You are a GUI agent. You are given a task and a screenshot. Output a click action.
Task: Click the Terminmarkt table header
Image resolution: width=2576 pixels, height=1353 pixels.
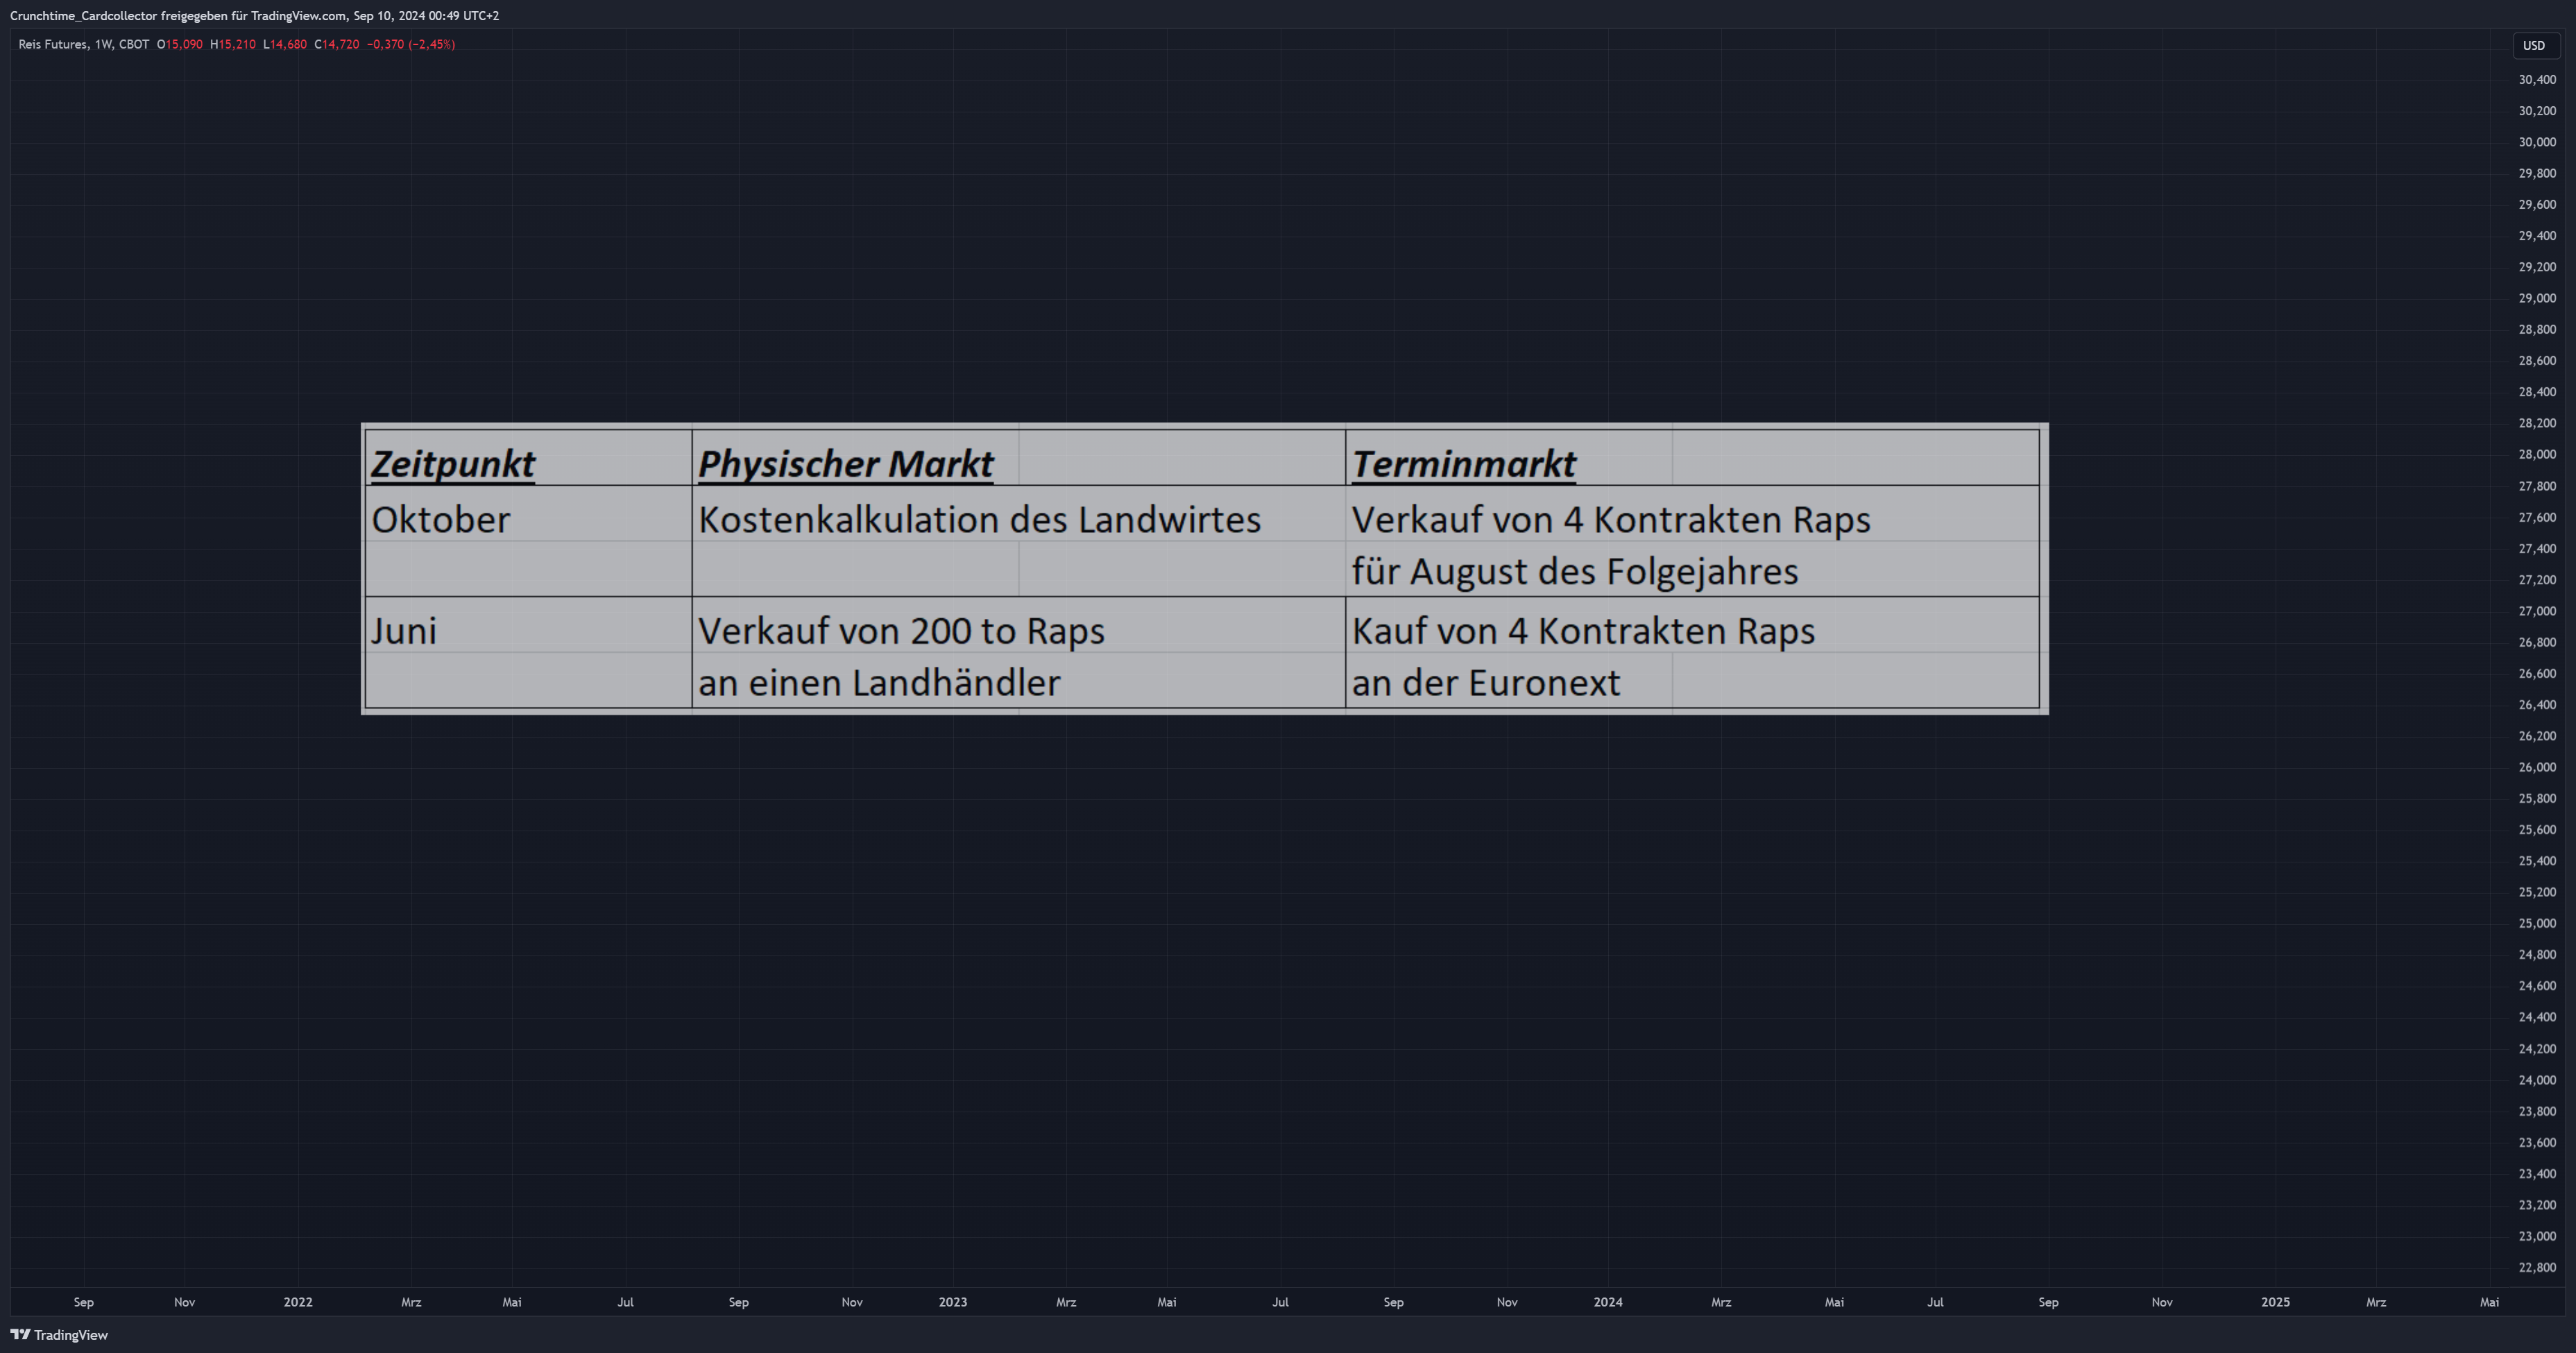click(1464, 463)
